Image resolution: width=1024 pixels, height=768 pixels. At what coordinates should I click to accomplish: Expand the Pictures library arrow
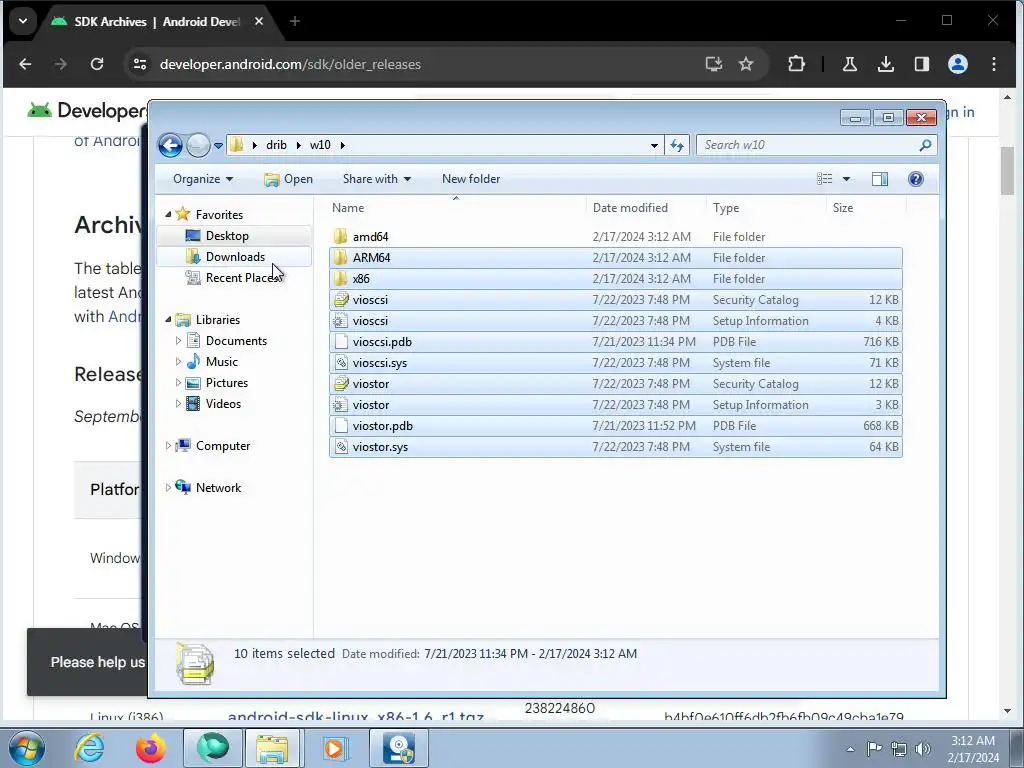click(178, 383)
